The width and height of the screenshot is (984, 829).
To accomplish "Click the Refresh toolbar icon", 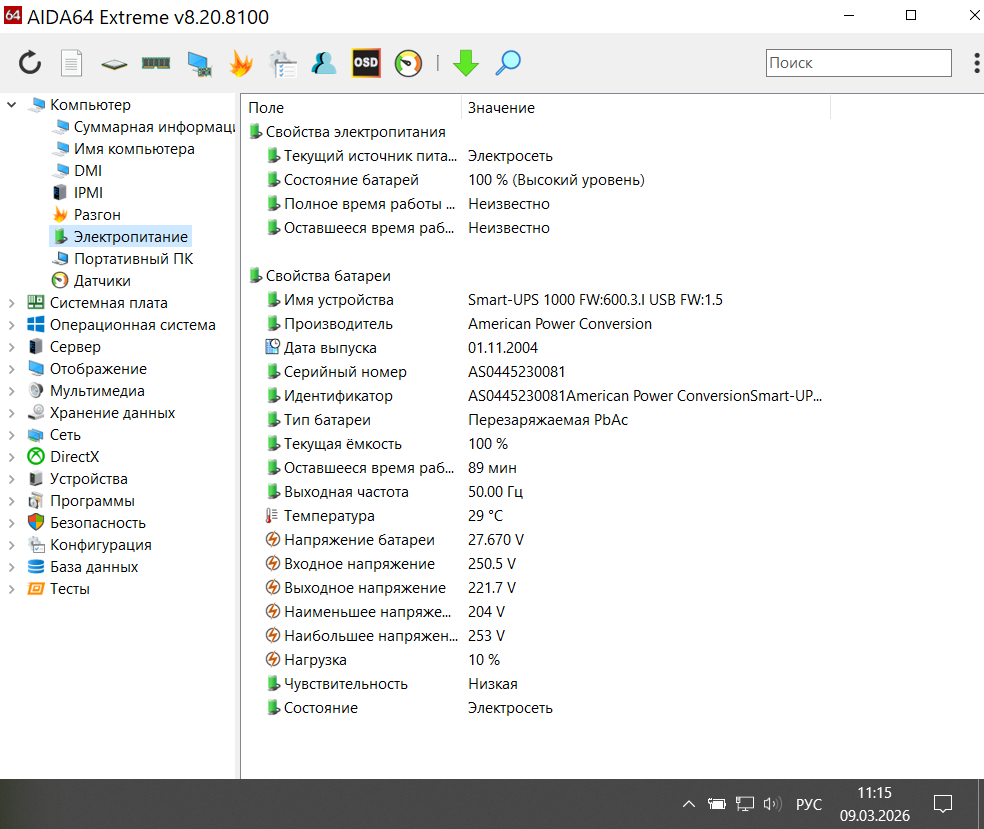I will pos(29,63).
